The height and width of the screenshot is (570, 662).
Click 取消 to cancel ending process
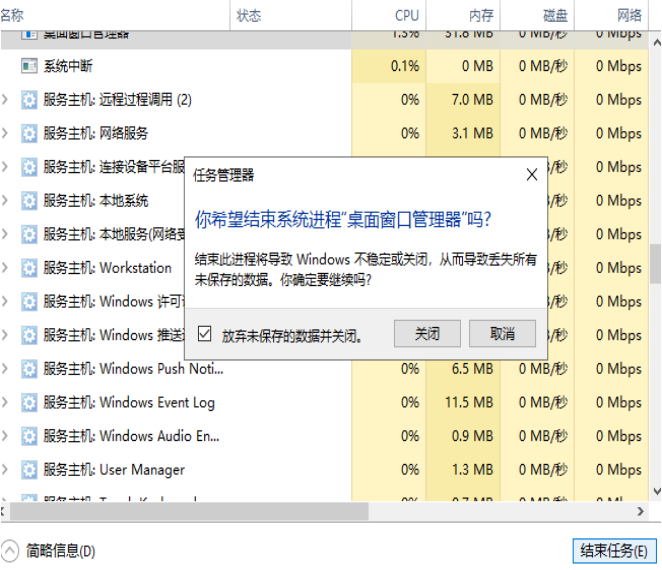pyautogui.click(x=502, y=334)
